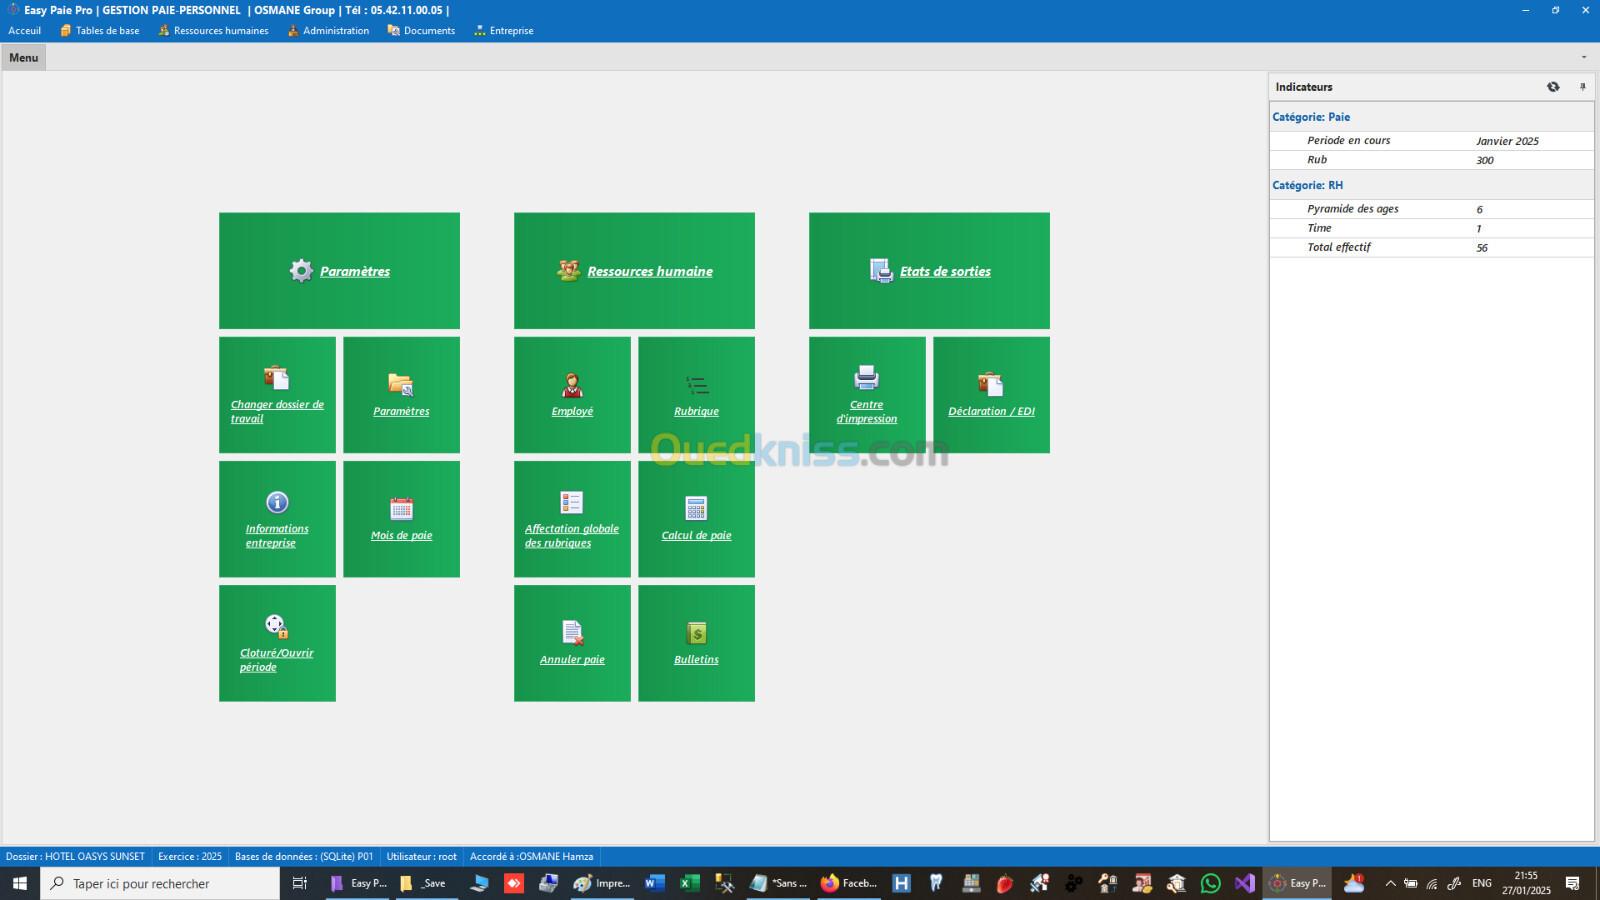
Task: Click the Annuler paie document icon
Action: tap(572, 633)
